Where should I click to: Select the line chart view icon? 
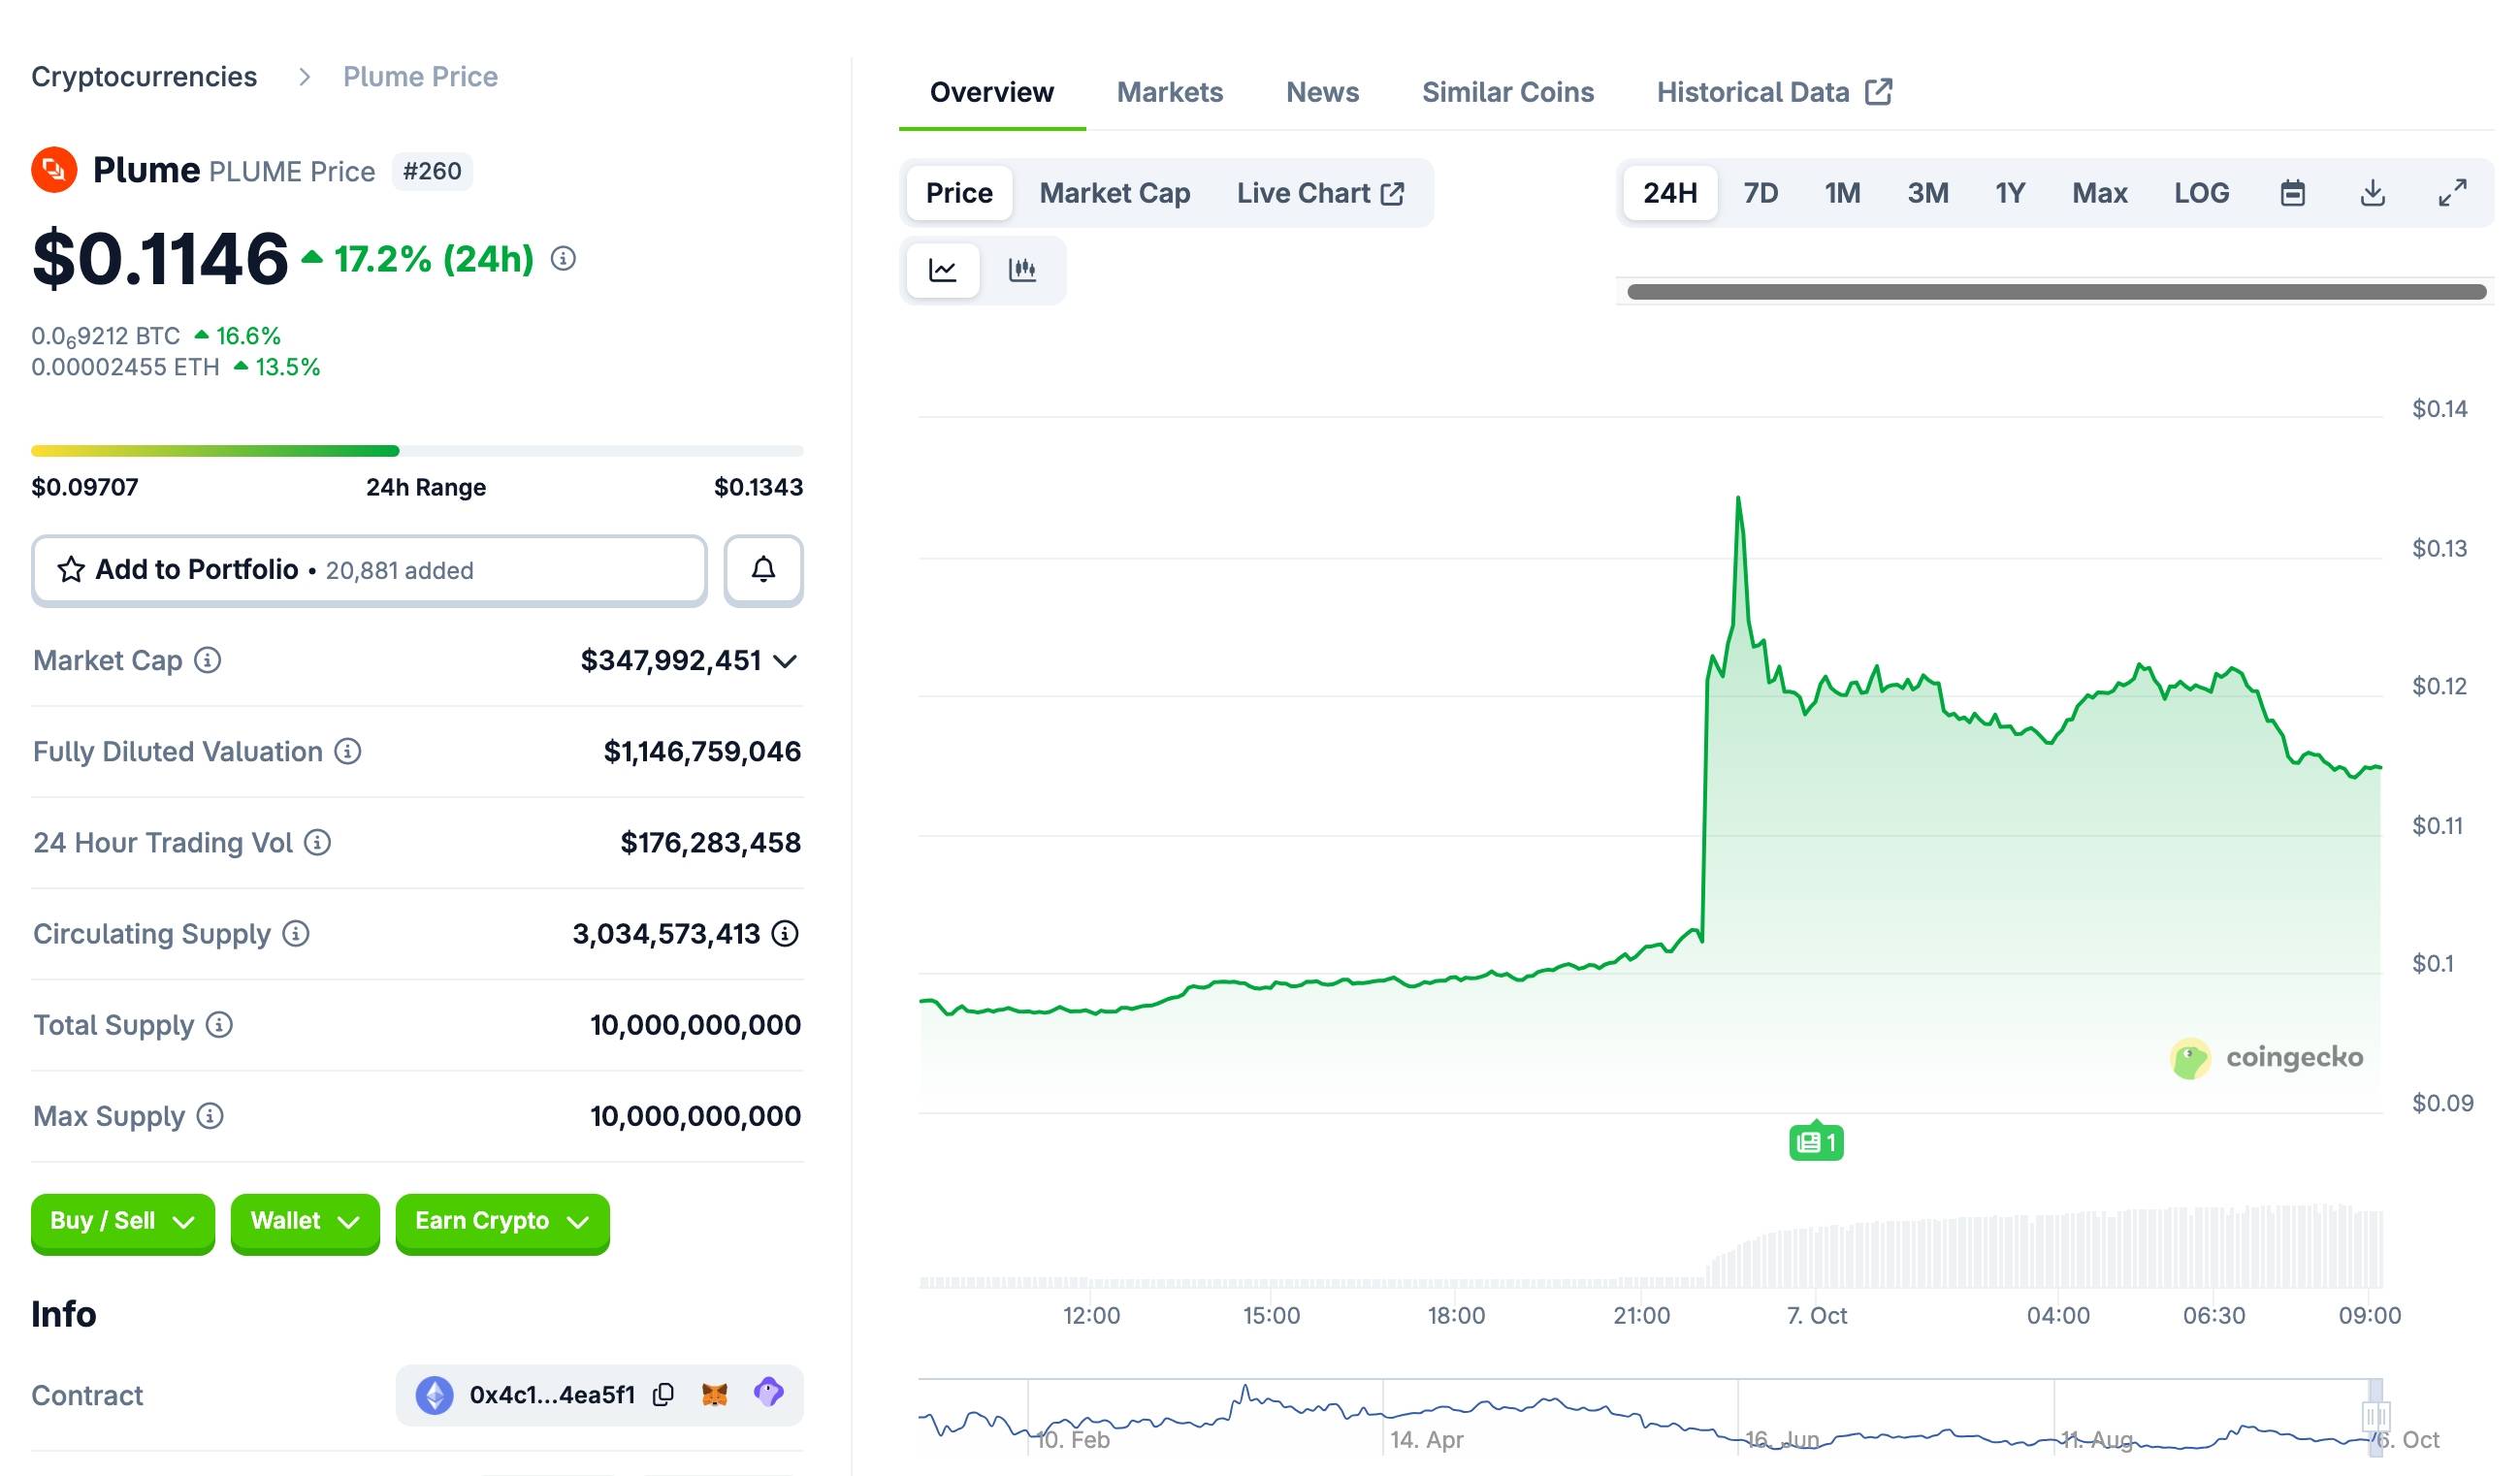[x=943, y=270]
